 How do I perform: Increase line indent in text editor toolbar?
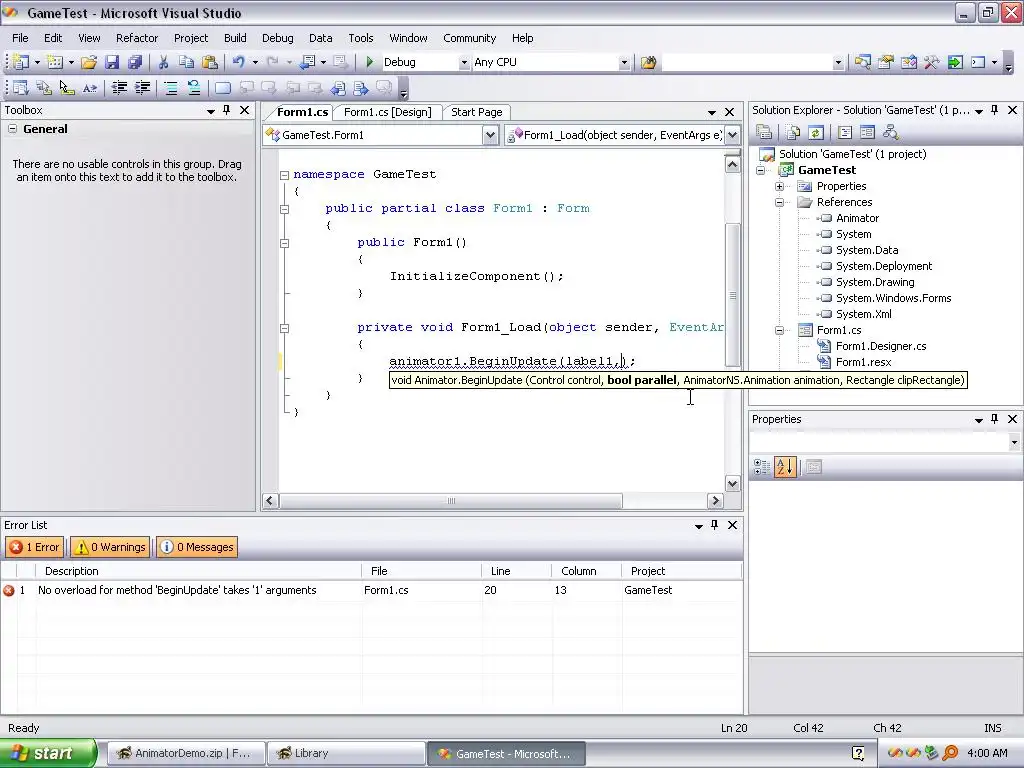pyautogui.click(x=142, y=88)
